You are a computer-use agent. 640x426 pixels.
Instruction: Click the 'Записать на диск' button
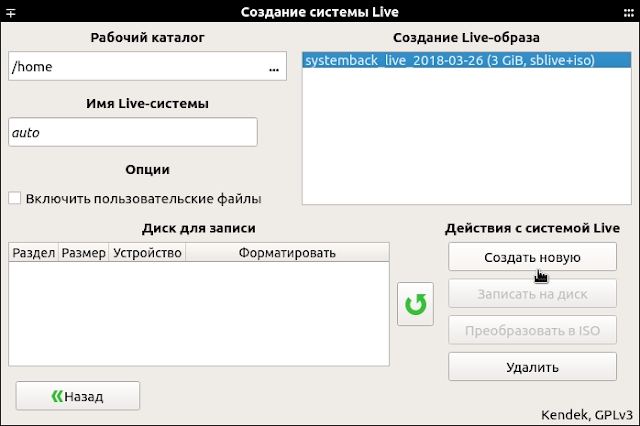pos(532,294)
